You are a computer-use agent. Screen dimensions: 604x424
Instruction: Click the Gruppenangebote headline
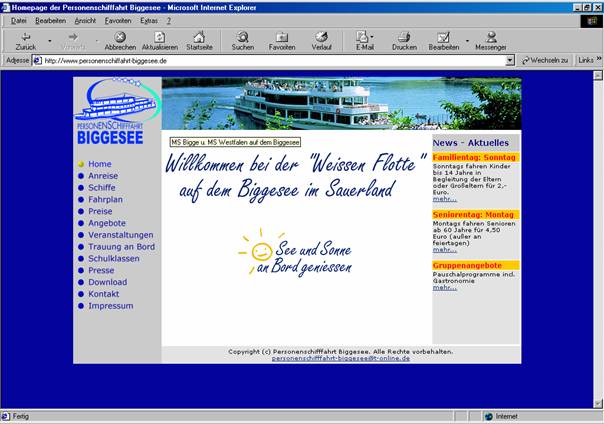tap(467, 265)
